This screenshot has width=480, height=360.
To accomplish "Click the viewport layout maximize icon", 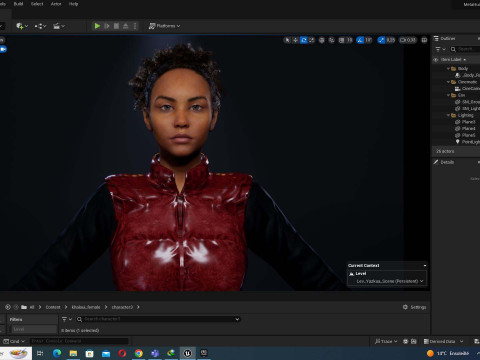I will [424, 40].
